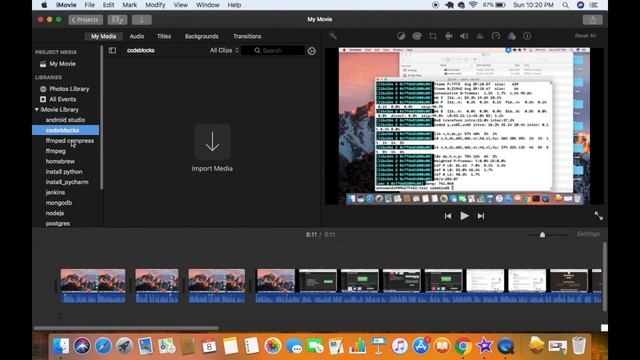Adjust the timeline zoom slider
Viewport: 640px width, 360px height.
(542, 235)
